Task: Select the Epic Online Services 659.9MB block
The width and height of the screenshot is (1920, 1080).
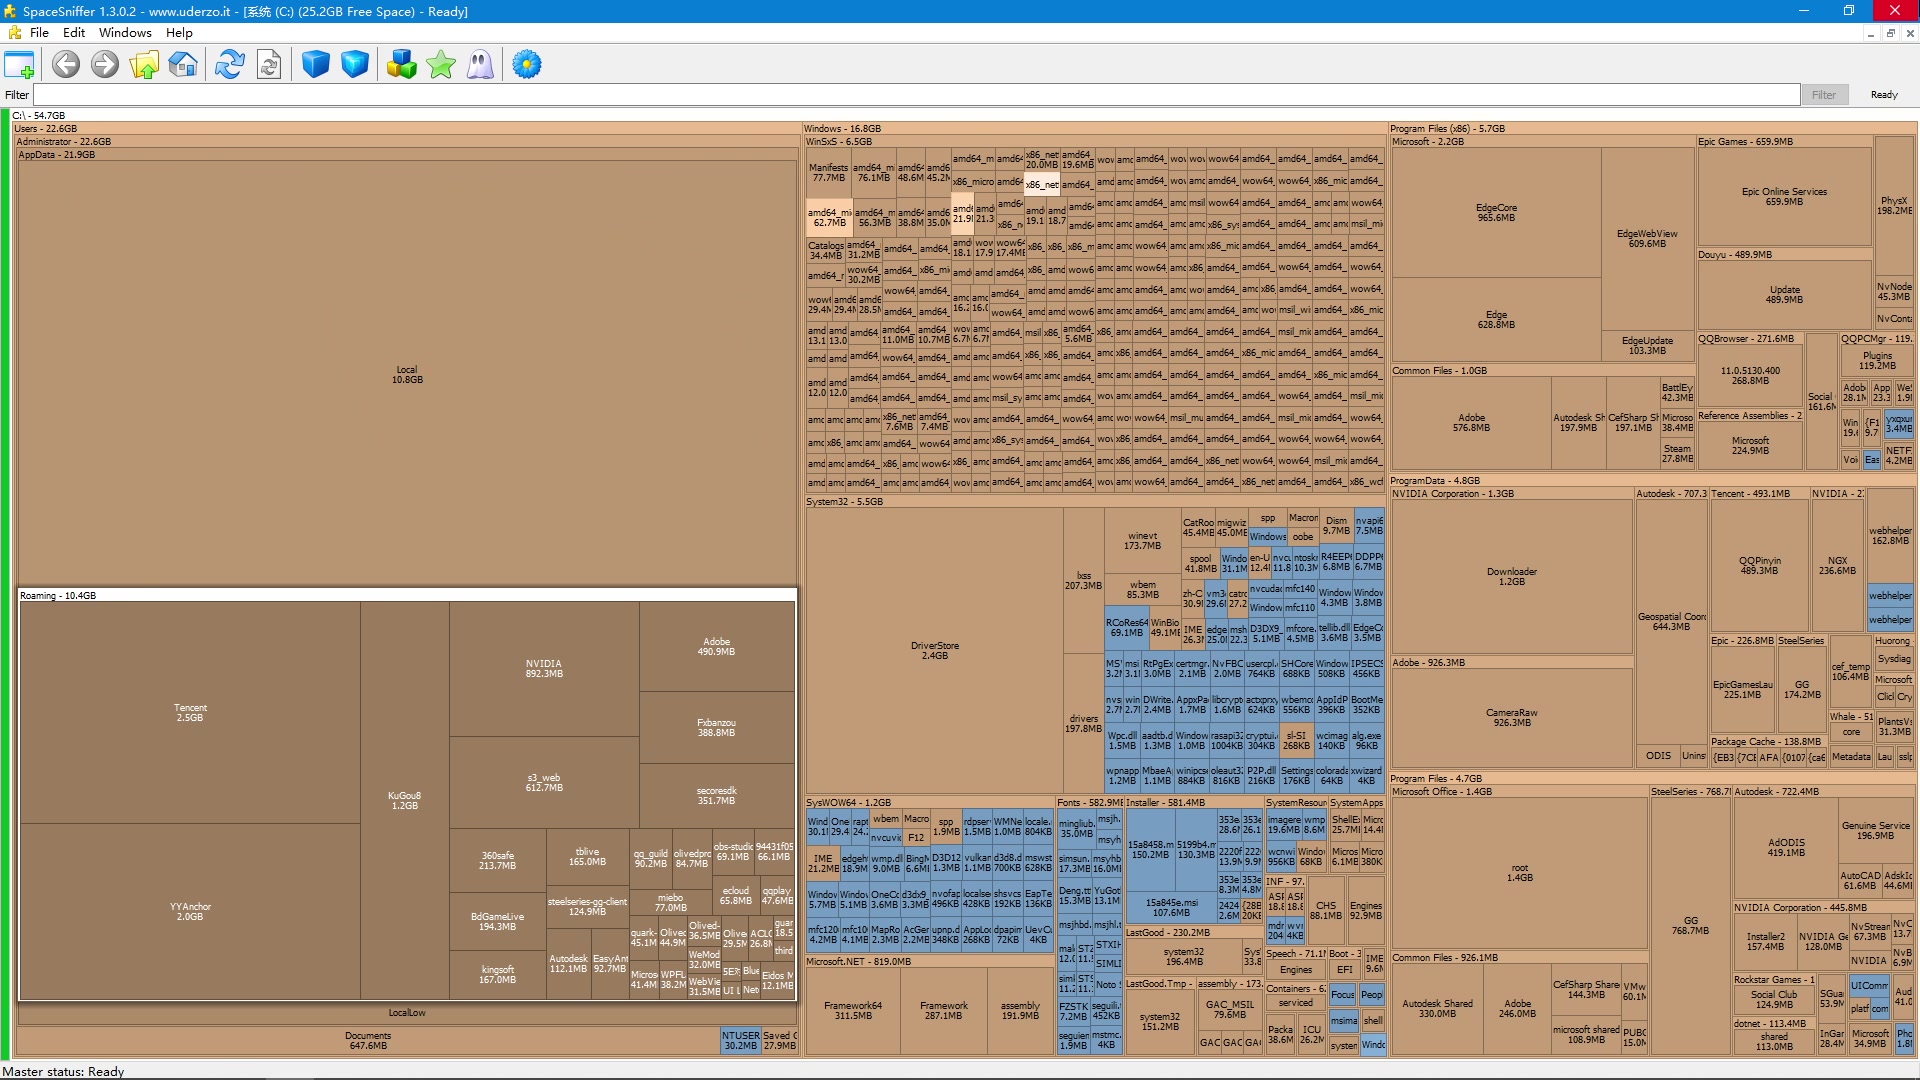Action: pyautogui.click(x=1784, y=196)
